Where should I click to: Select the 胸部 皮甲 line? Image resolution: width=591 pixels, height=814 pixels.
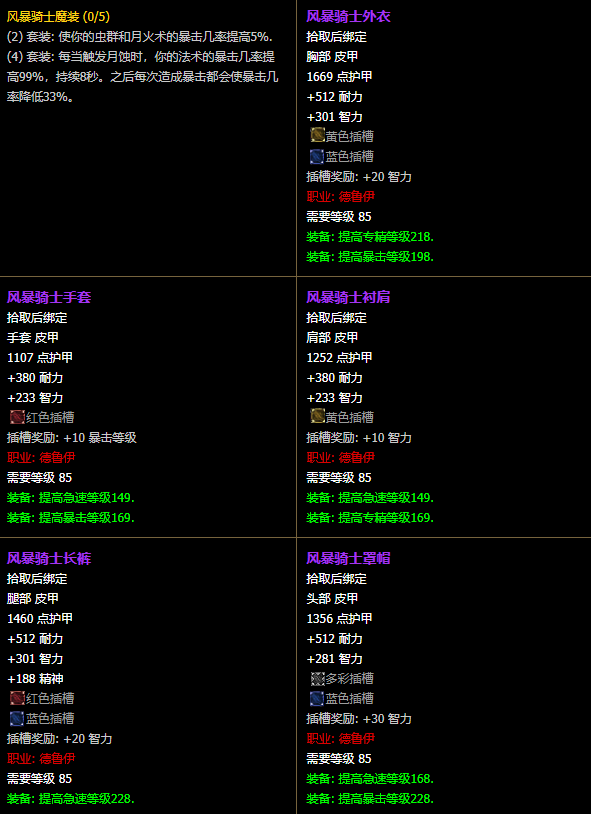click(x=332, y=57)
